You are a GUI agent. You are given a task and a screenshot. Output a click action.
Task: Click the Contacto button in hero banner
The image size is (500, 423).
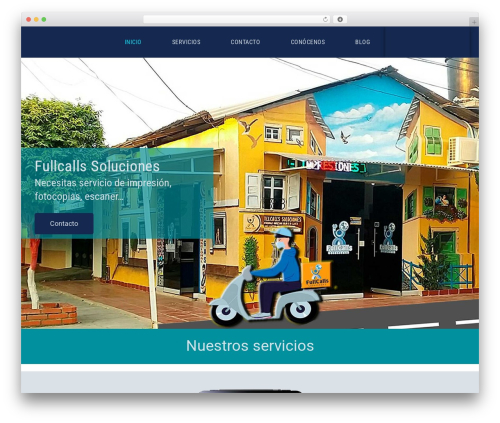[x=64, y=224]
